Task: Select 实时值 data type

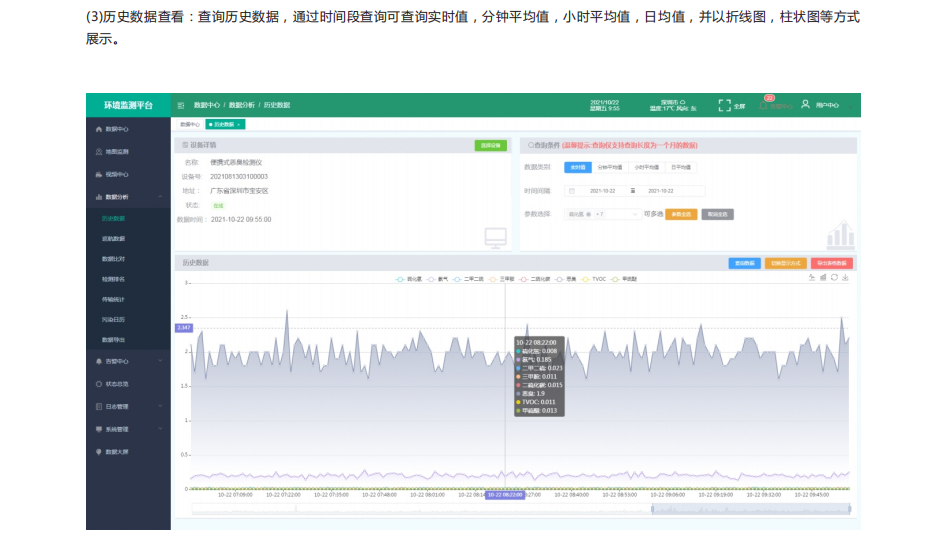Action: pyautogui.click(x=577, y=167)
